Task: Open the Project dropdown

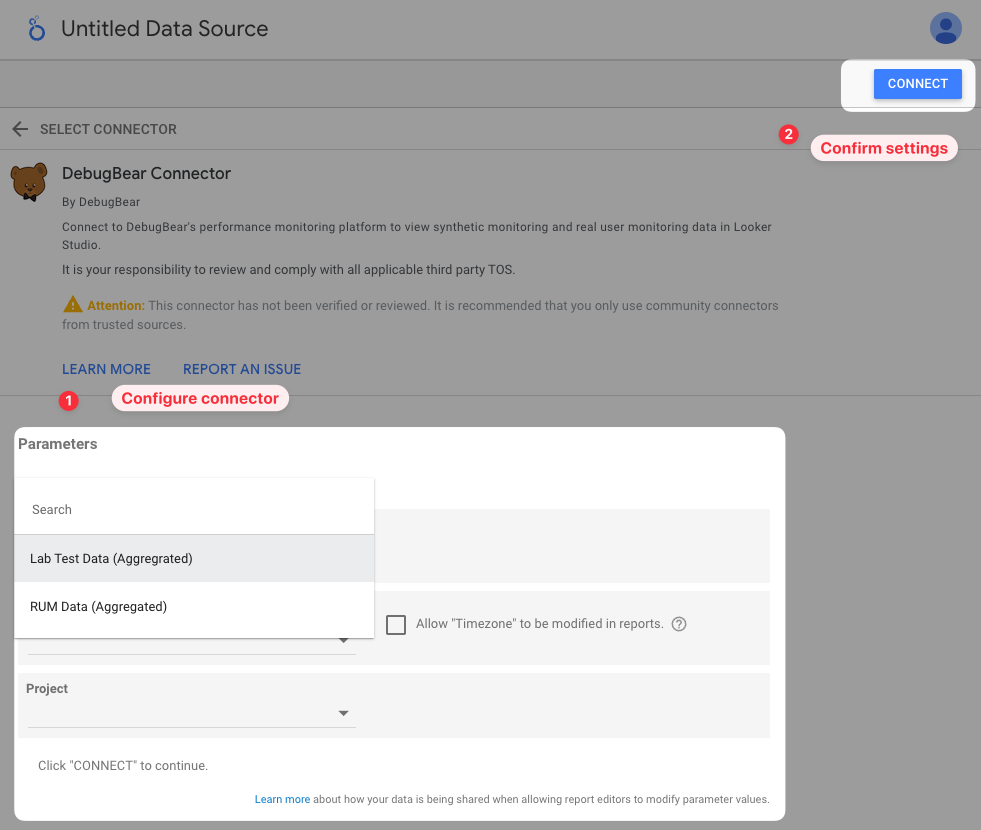Action: coord(191,713)
